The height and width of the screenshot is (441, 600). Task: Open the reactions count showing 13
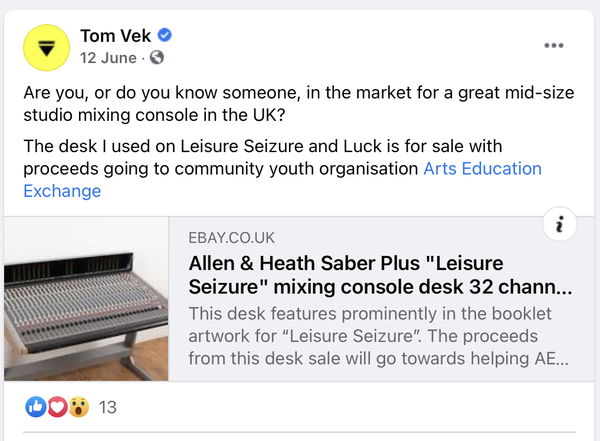point(108,407)
